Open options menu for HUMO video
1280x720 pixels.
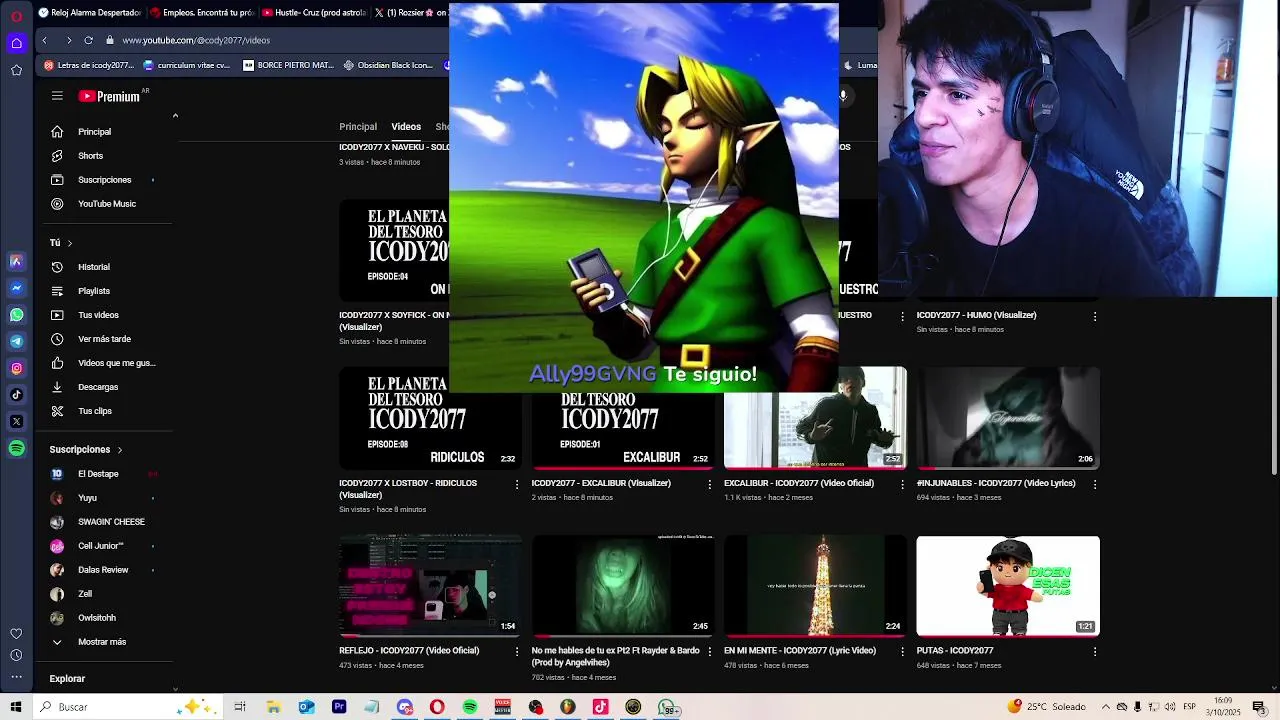(1095, 316)
